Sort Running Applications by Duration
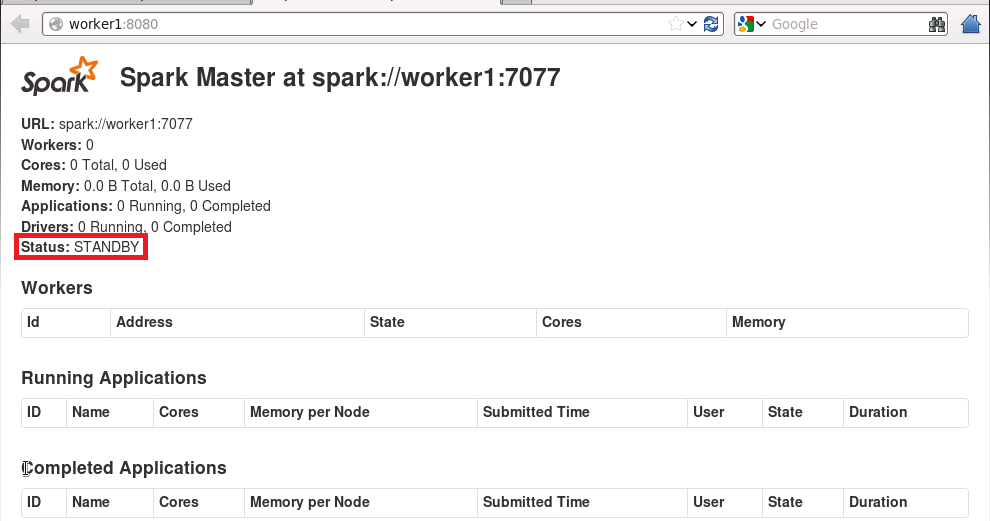 point(906,412)
